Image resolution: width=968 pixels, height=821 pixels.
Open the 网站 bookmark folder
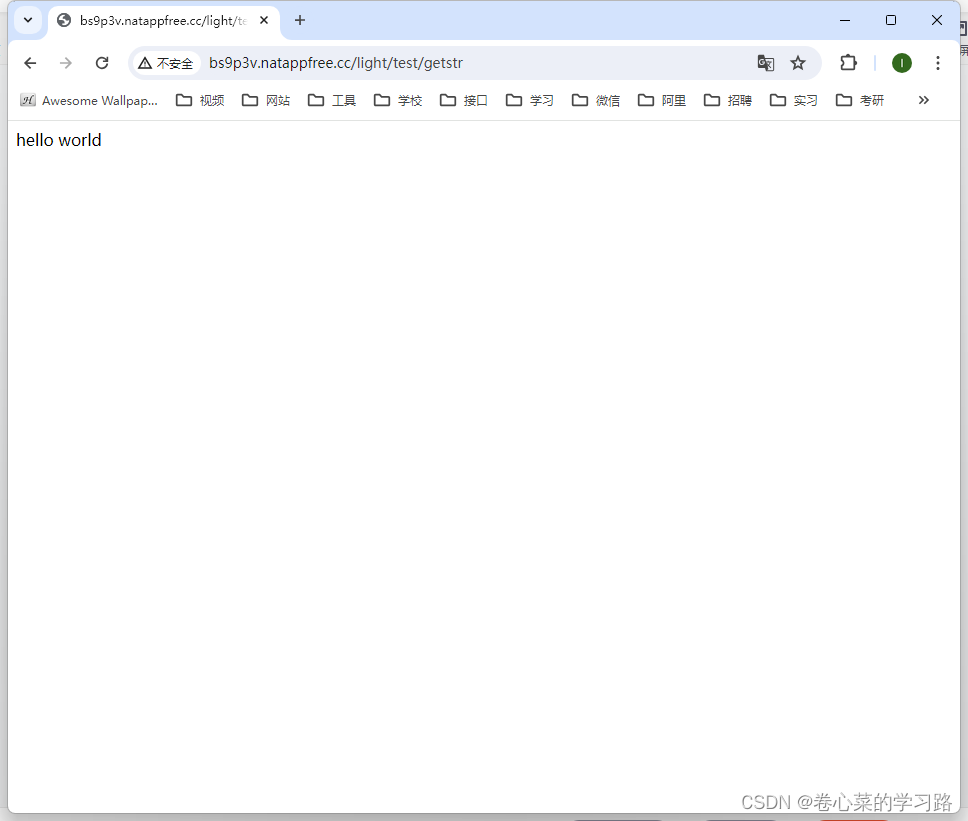[266, 101]
